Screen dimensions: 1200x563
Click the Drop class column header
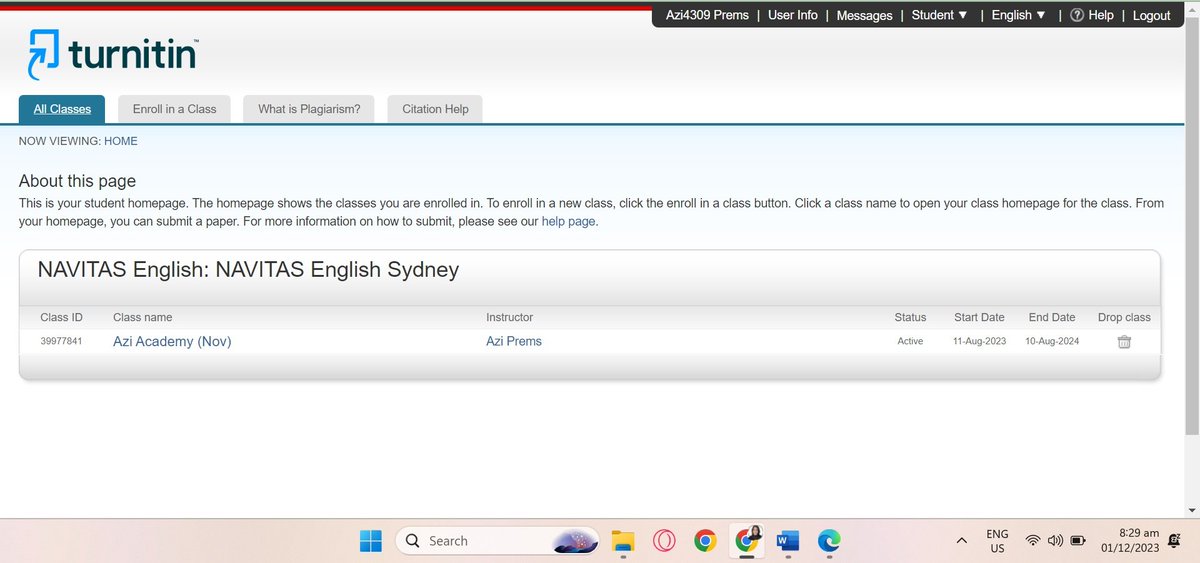[1124, 317]
